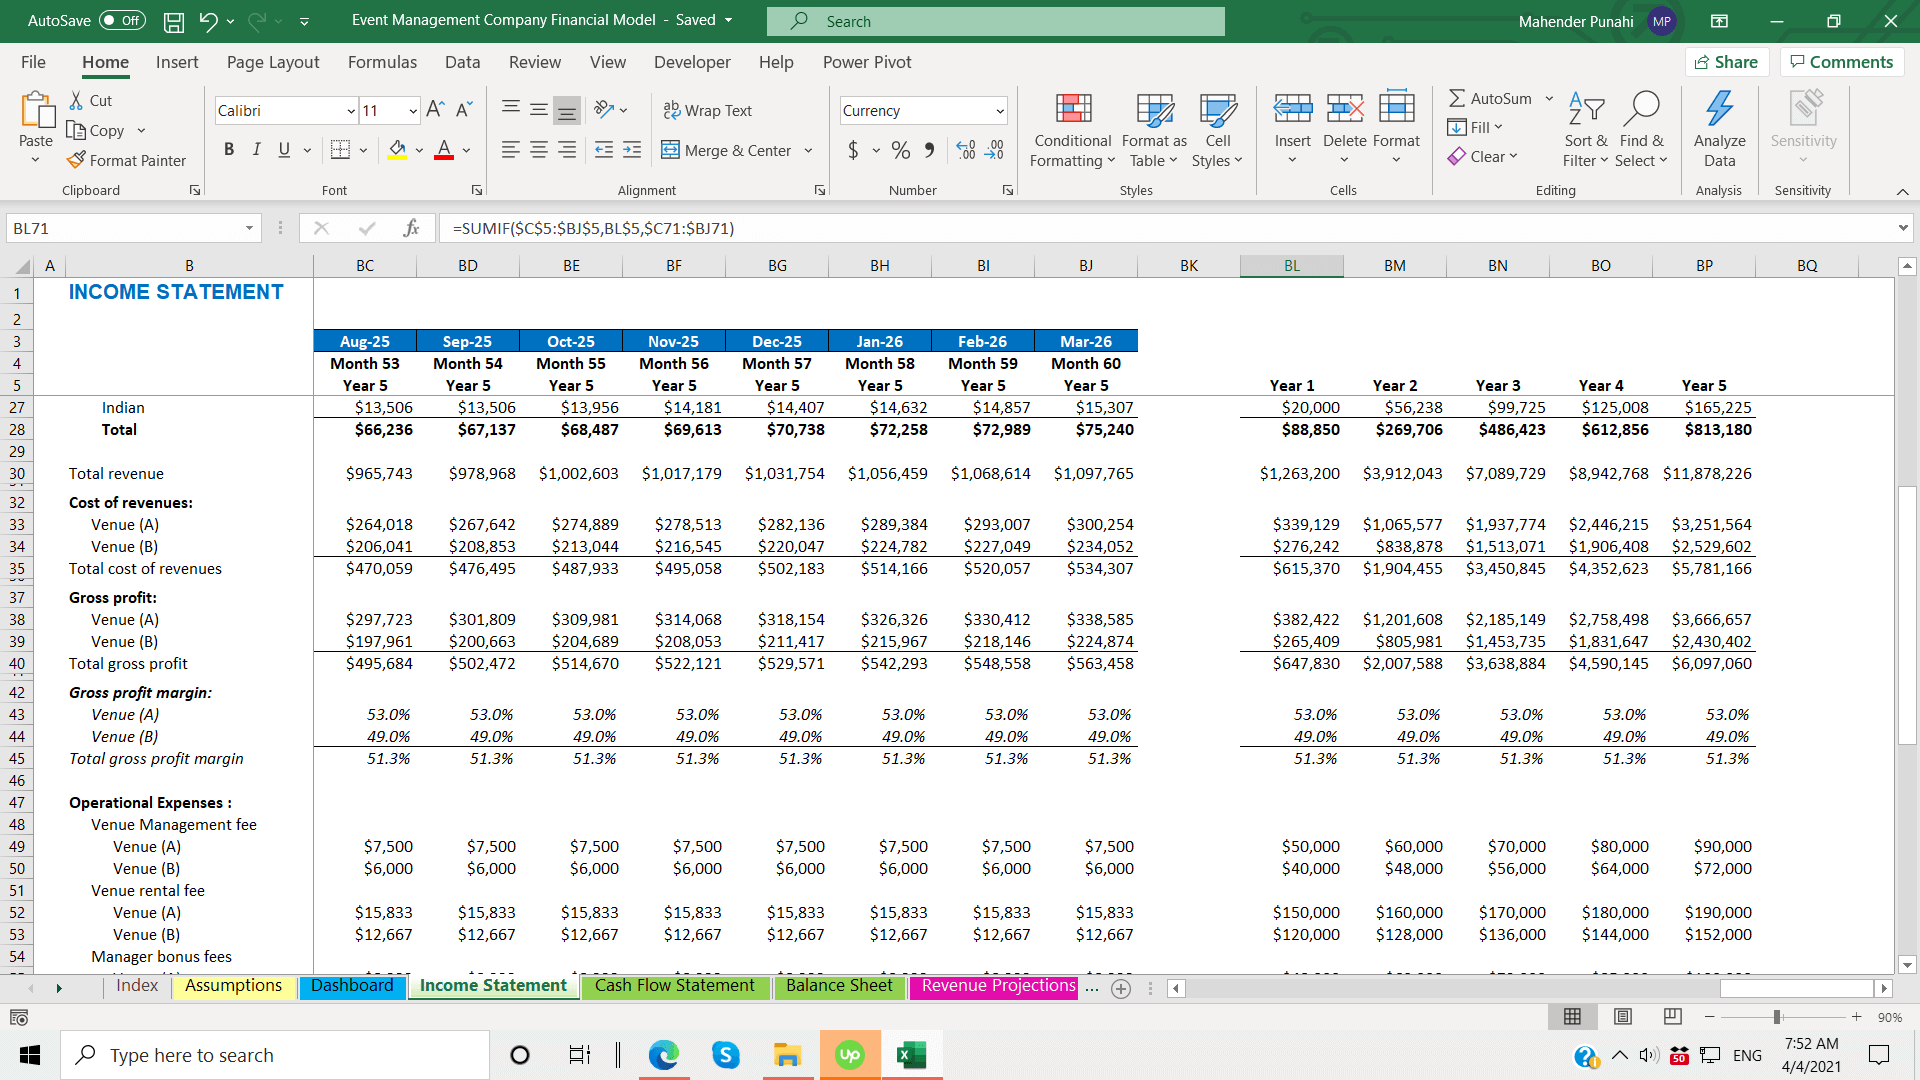Switch to Page Break Preview
This screenshot has width=1920, height=1080.
(1672, 1017)
